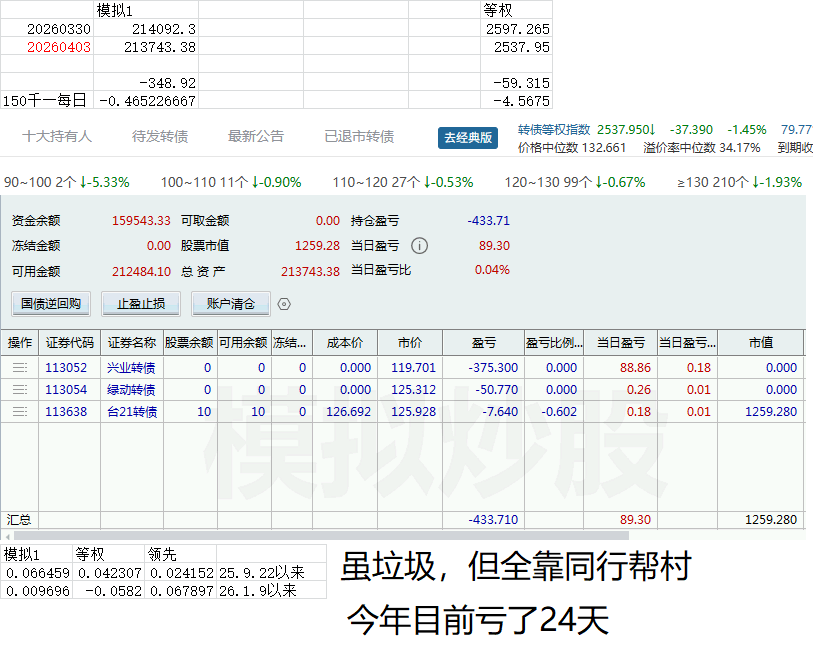Open row menu icon for 兴业转债

(x=19, y=368)
